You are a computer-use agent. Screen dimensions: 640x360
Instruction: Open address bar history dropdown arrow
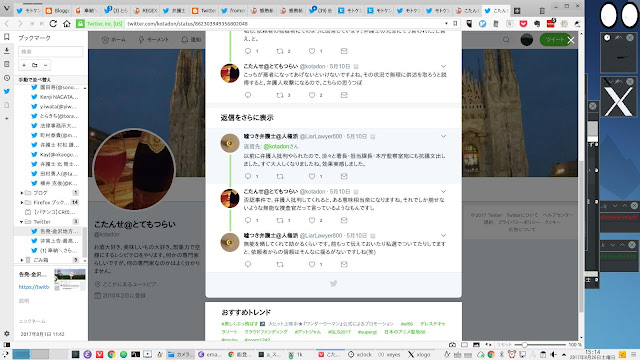click(x=446, y=24)
